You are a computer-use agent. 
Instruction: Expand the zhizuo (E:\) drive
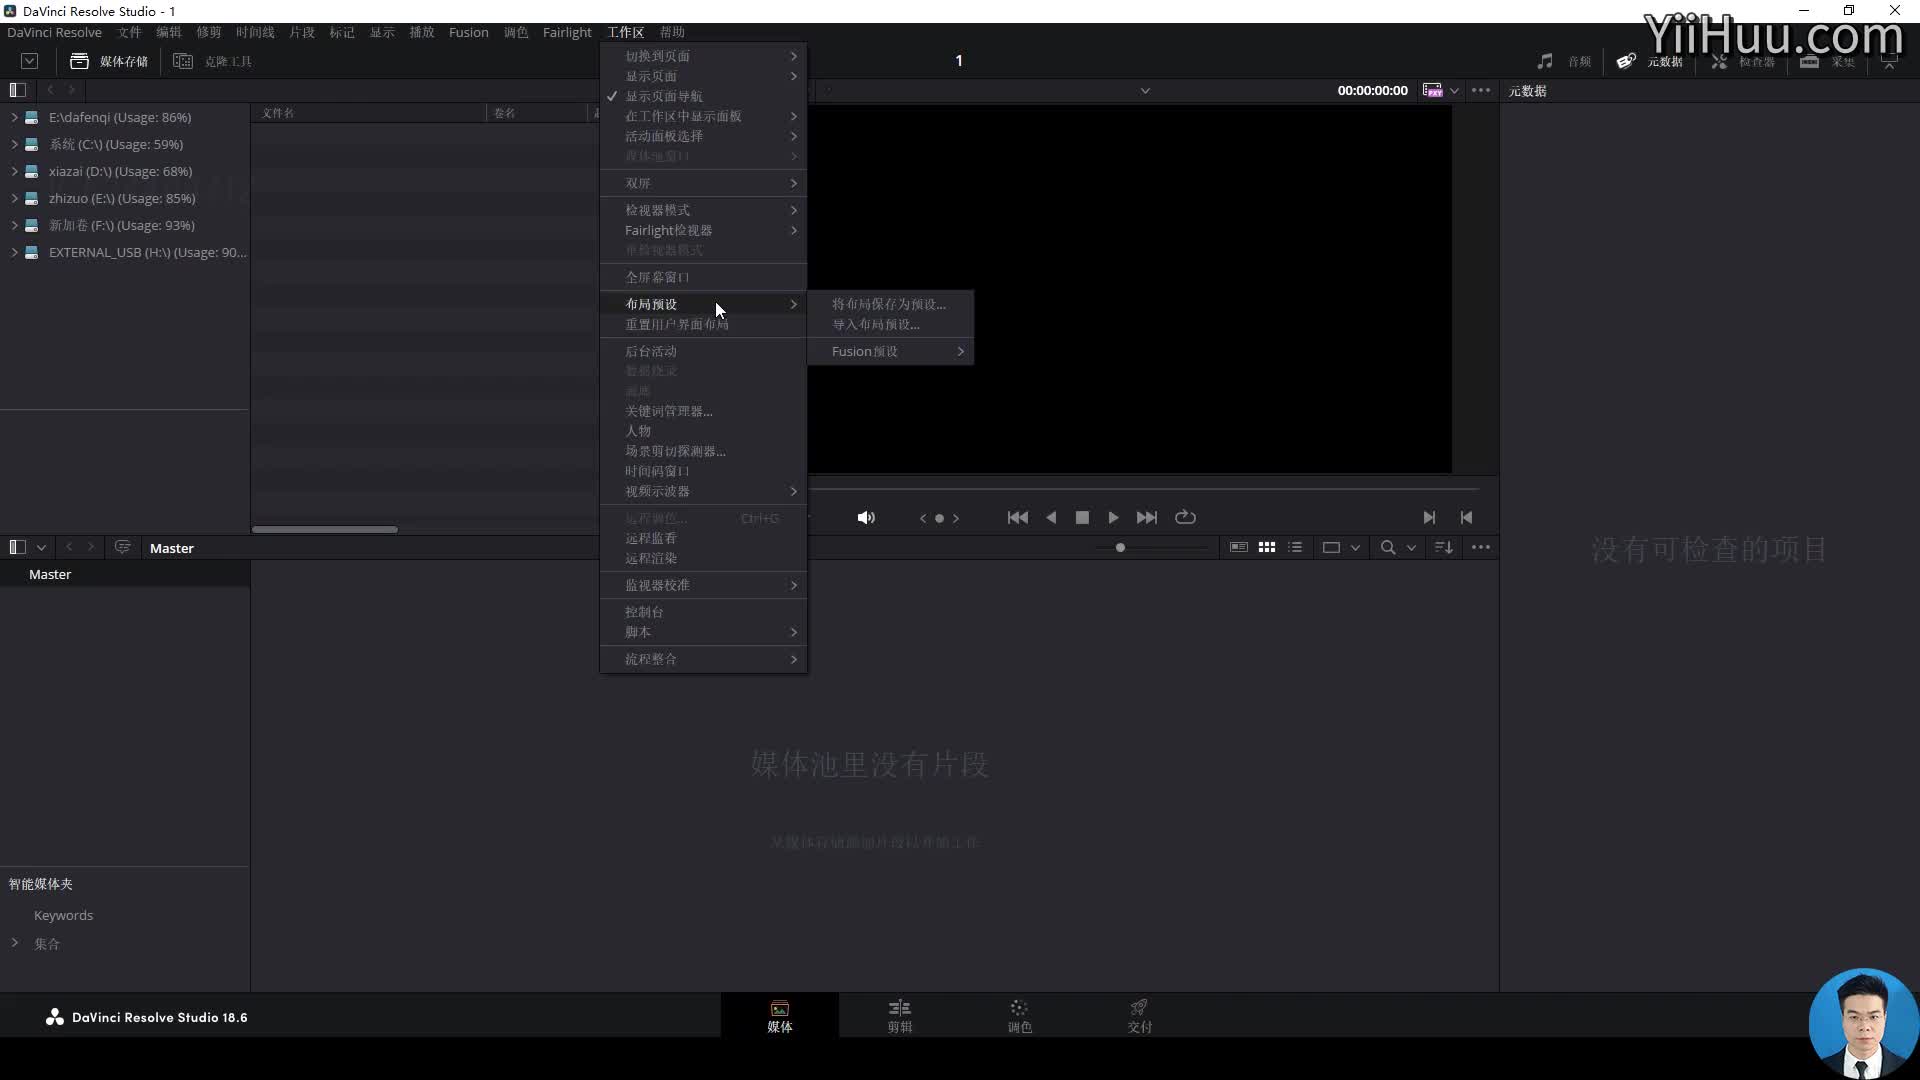pyautogui.click(x=14, y=198)
